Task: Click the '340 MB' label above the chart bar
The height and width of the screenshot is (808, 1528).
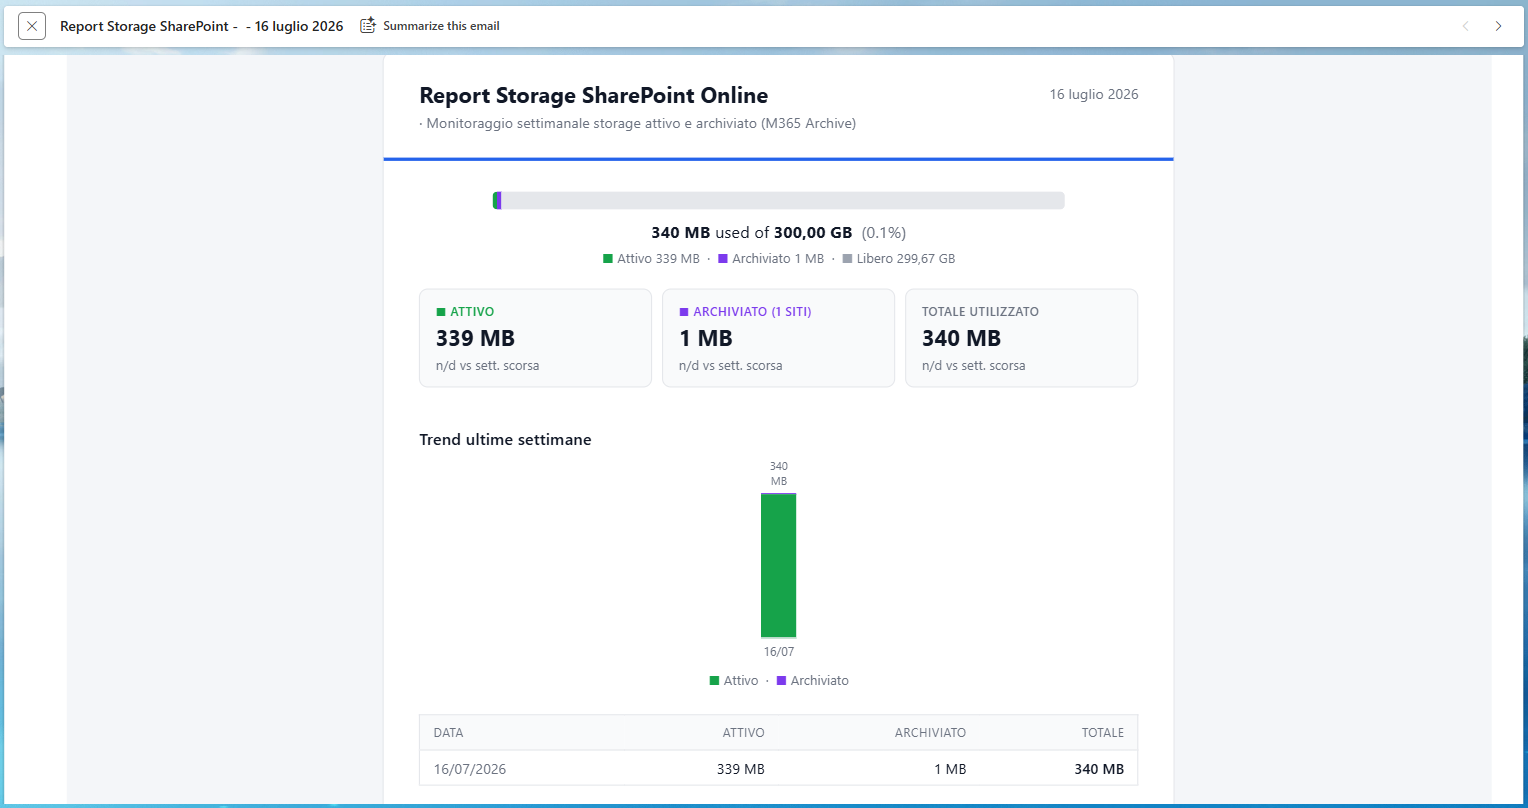Action: coord(779,474)
